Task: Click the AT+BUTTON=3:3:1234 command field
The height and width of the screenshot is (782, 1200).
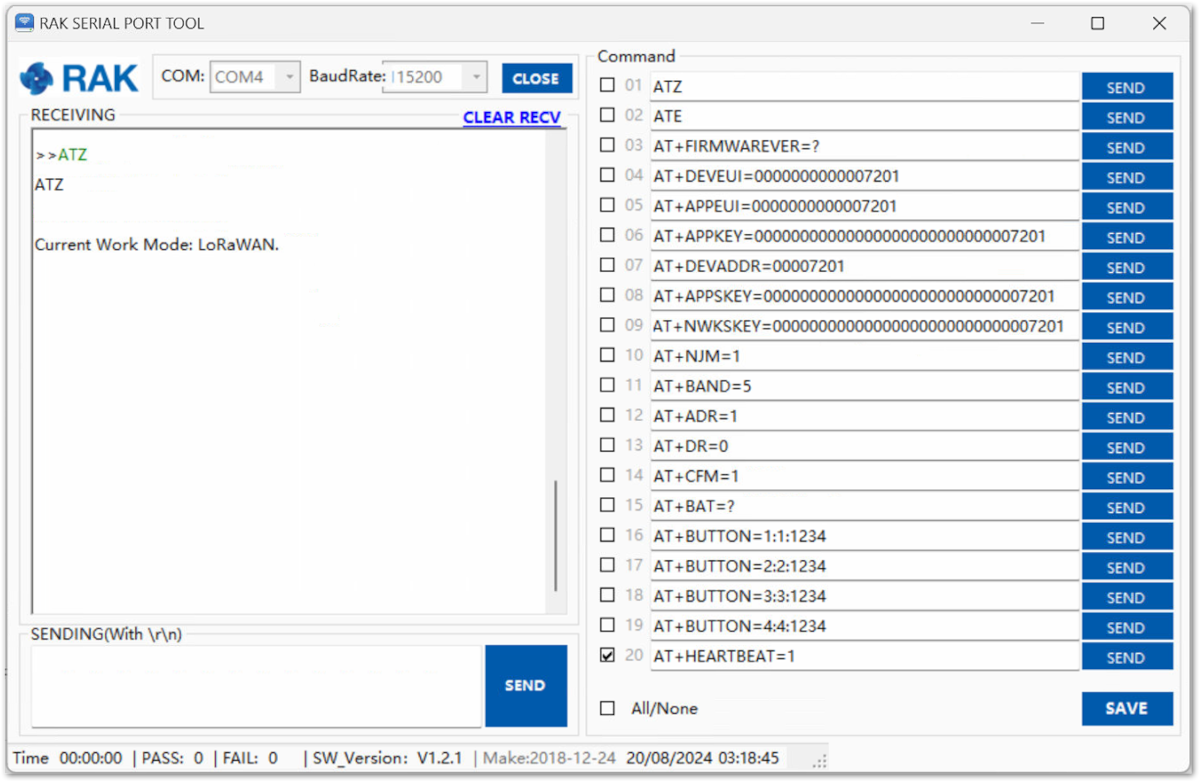Action: pyautogui.click(x=865, y=596)
